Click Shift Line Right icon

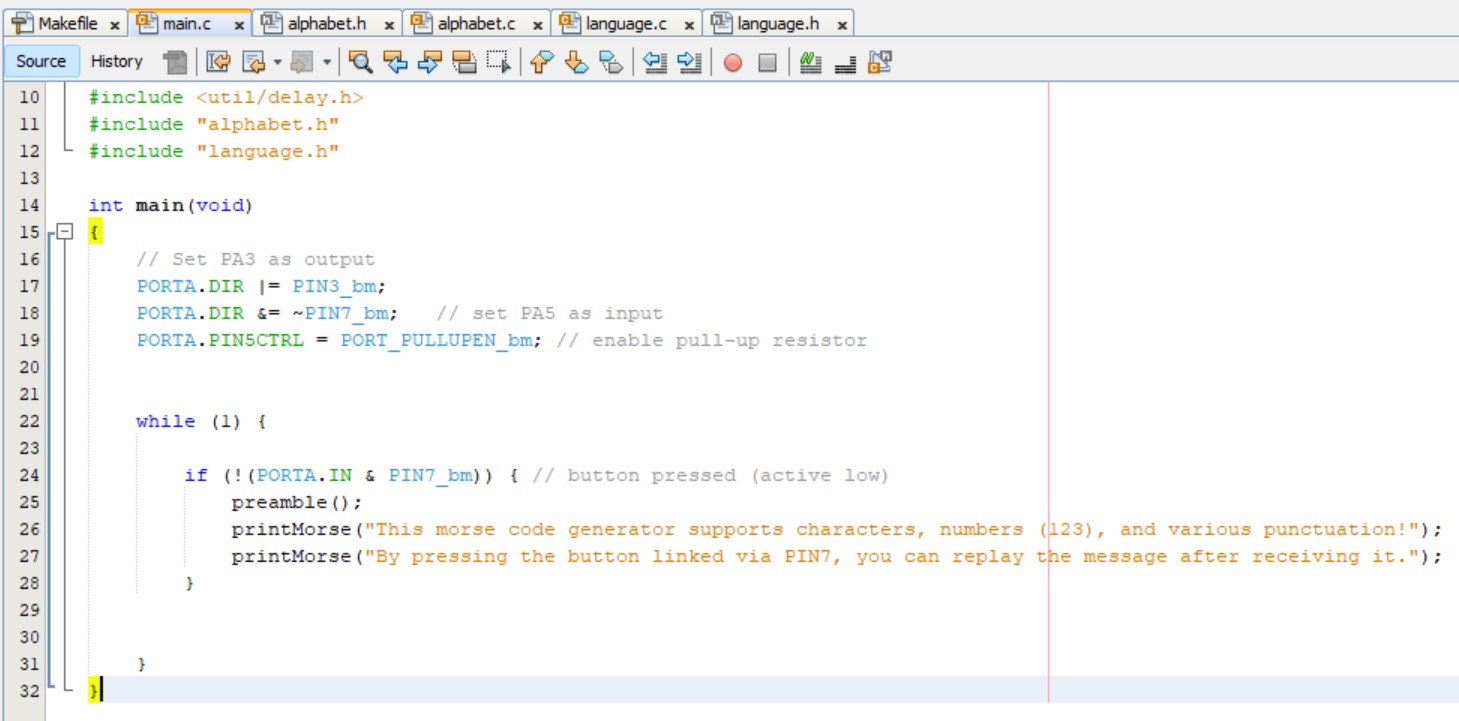tap(689, 62)
